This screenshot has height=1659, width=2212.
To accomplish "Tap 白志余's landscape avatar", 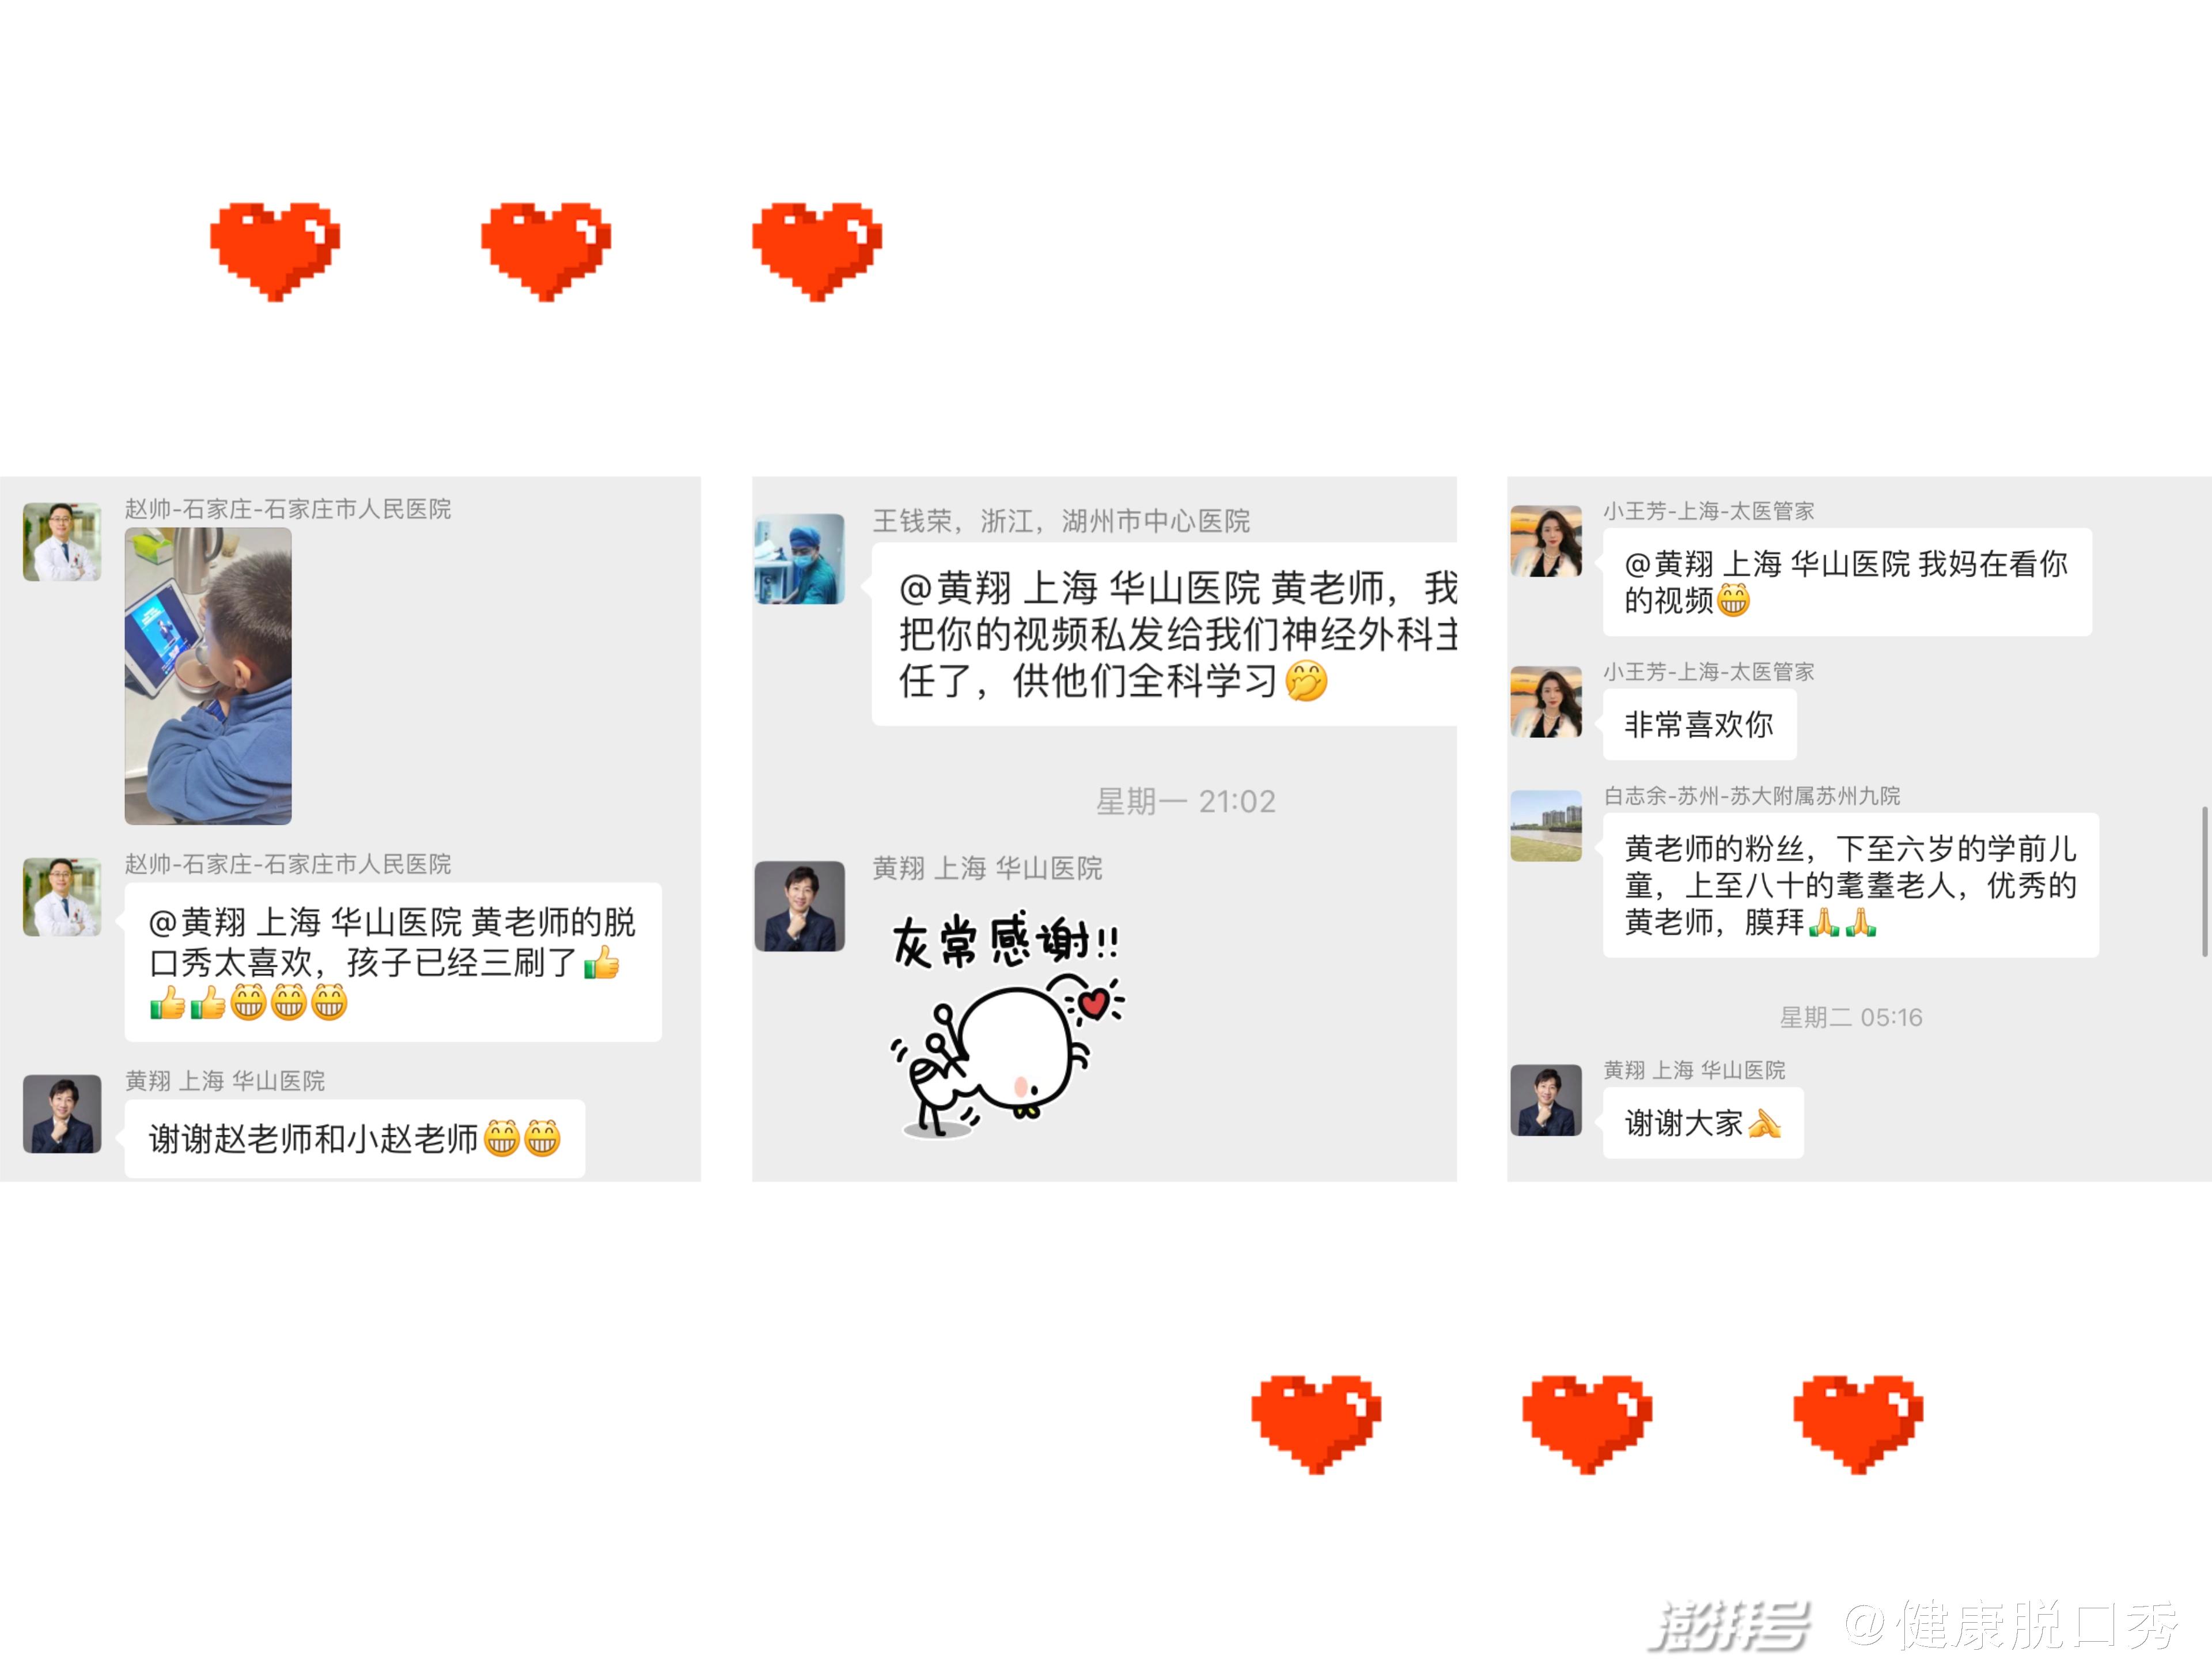I will [x=1546, y=826].
